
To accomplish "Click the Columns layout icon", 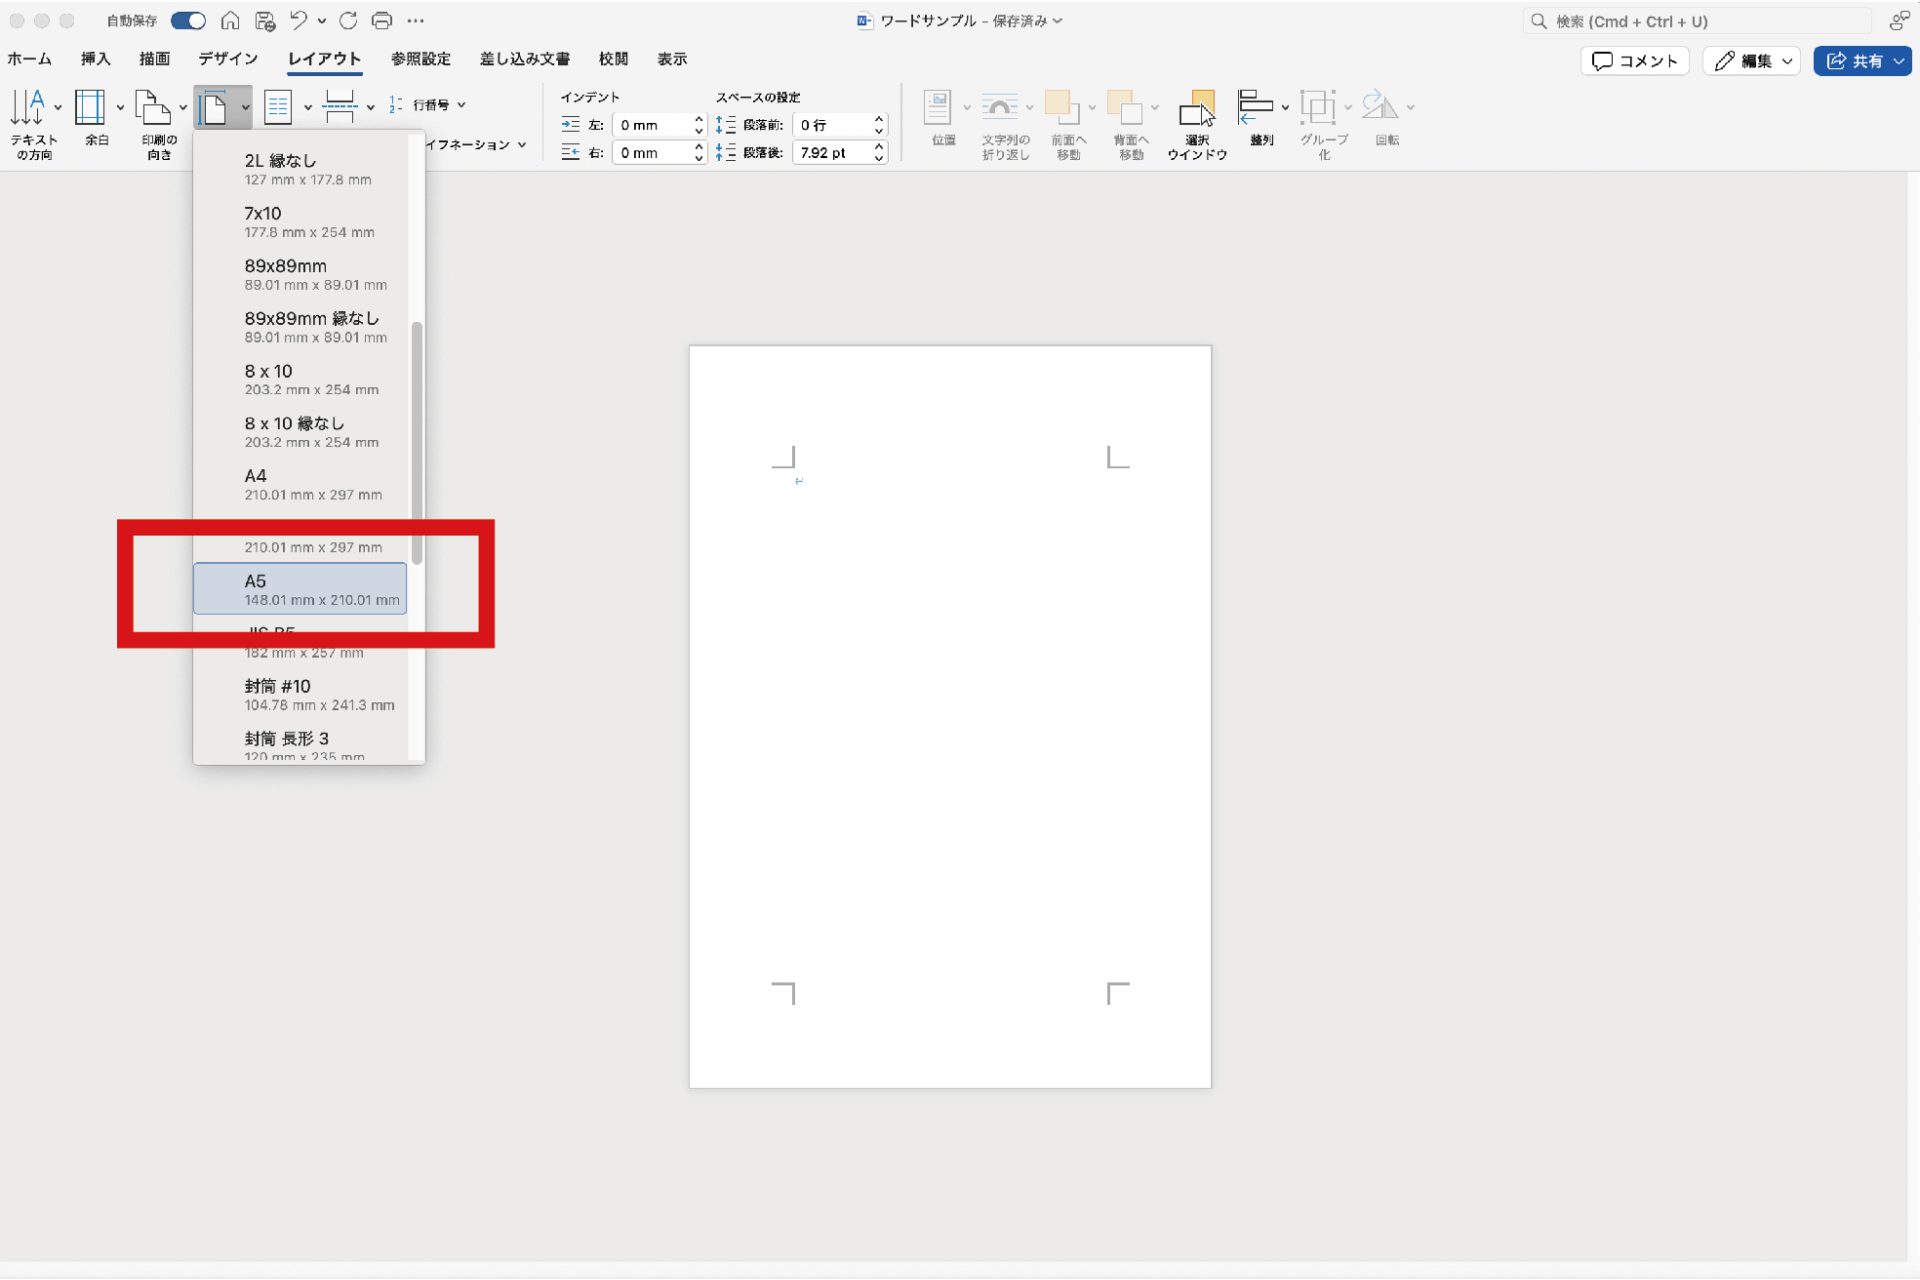I will (x=278, y=107).
